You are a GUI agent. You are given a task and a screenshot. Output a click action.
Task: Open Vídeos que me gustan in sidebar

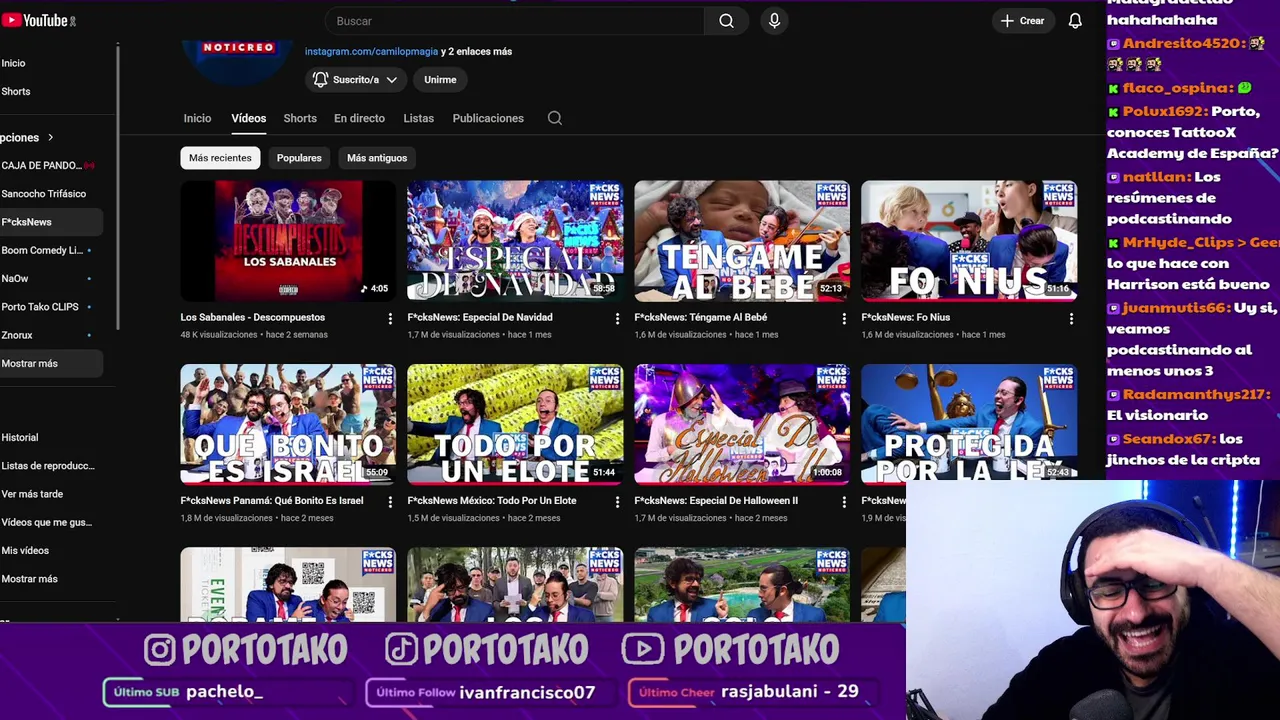pyautogui.click(x=47, y=522)
